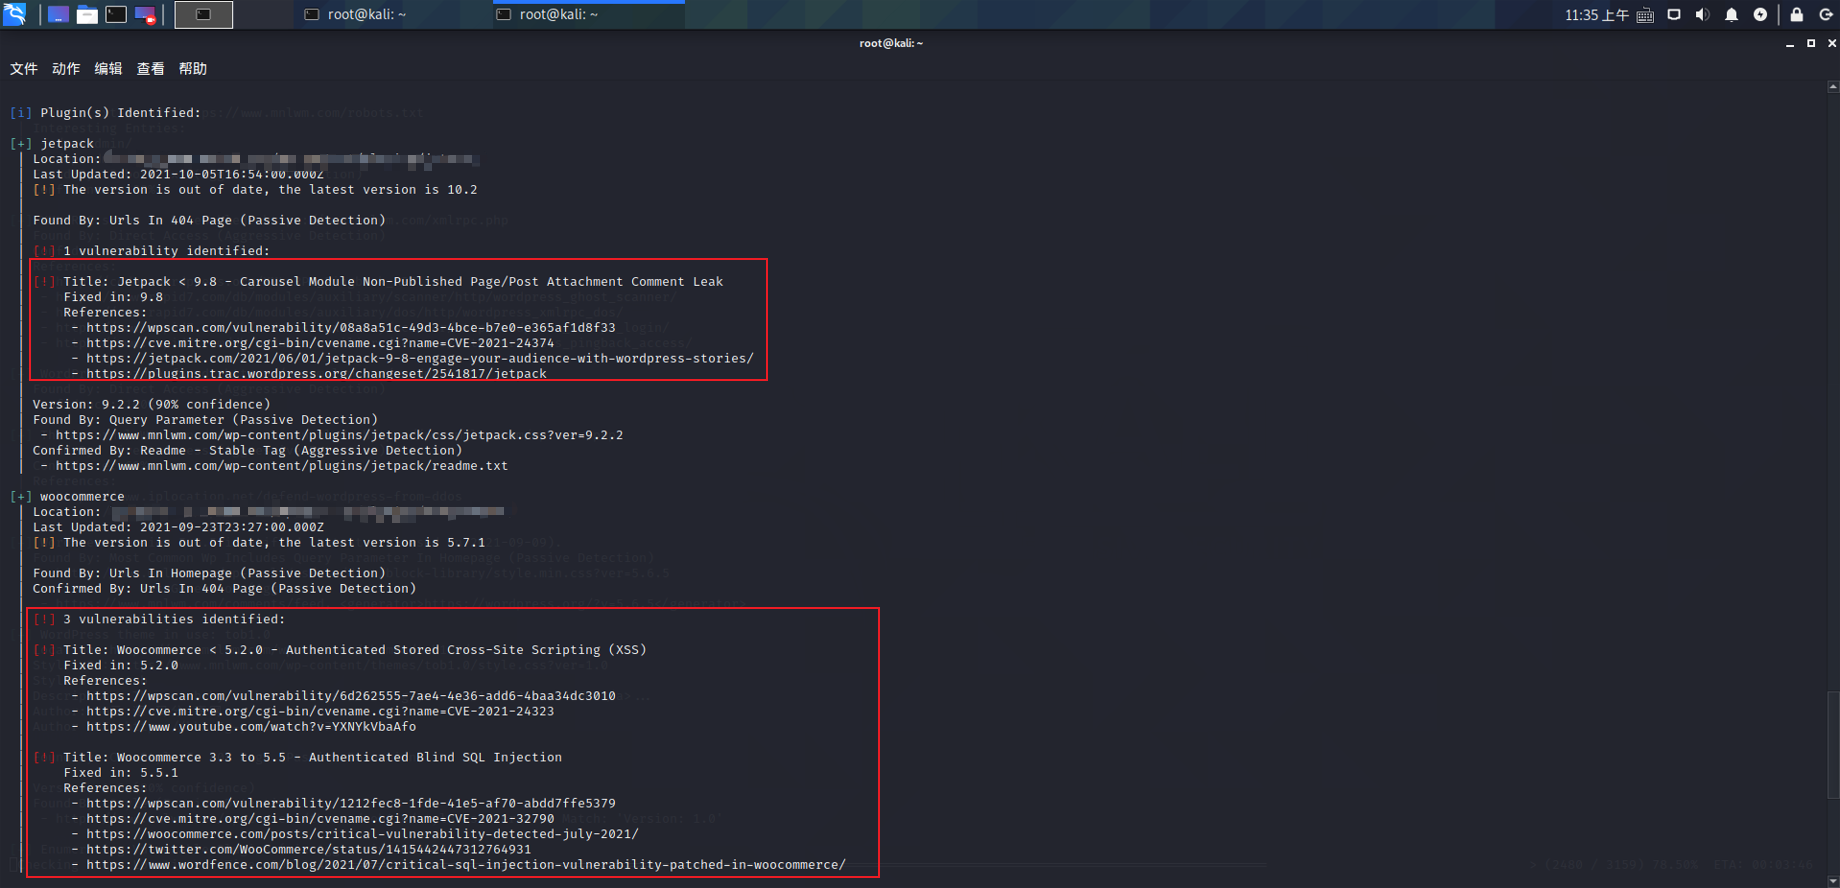Screen dimensions: 1840x888
Task: Open the 查看 menu
Action: pyautogui.click(x=150, y=69)
